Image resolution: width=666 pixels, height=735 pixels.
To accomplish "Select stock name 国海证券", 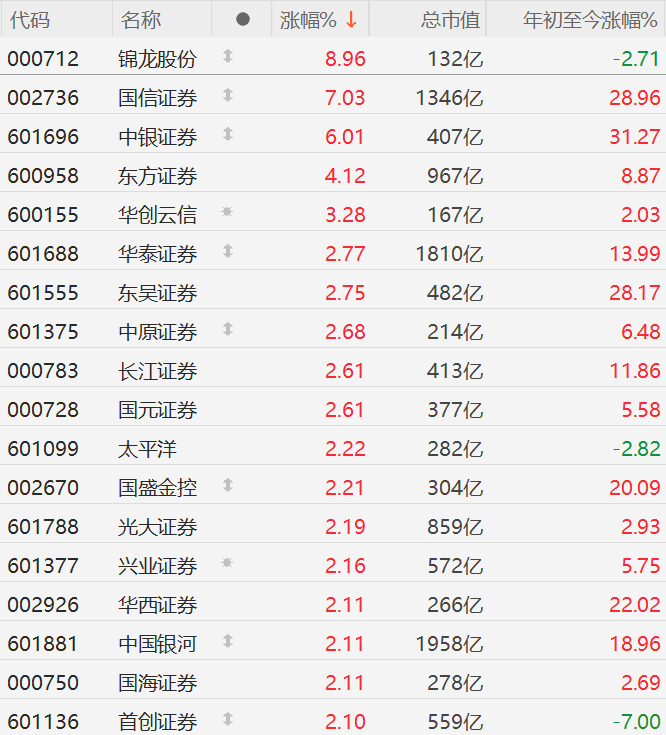I will click(157, 683).
